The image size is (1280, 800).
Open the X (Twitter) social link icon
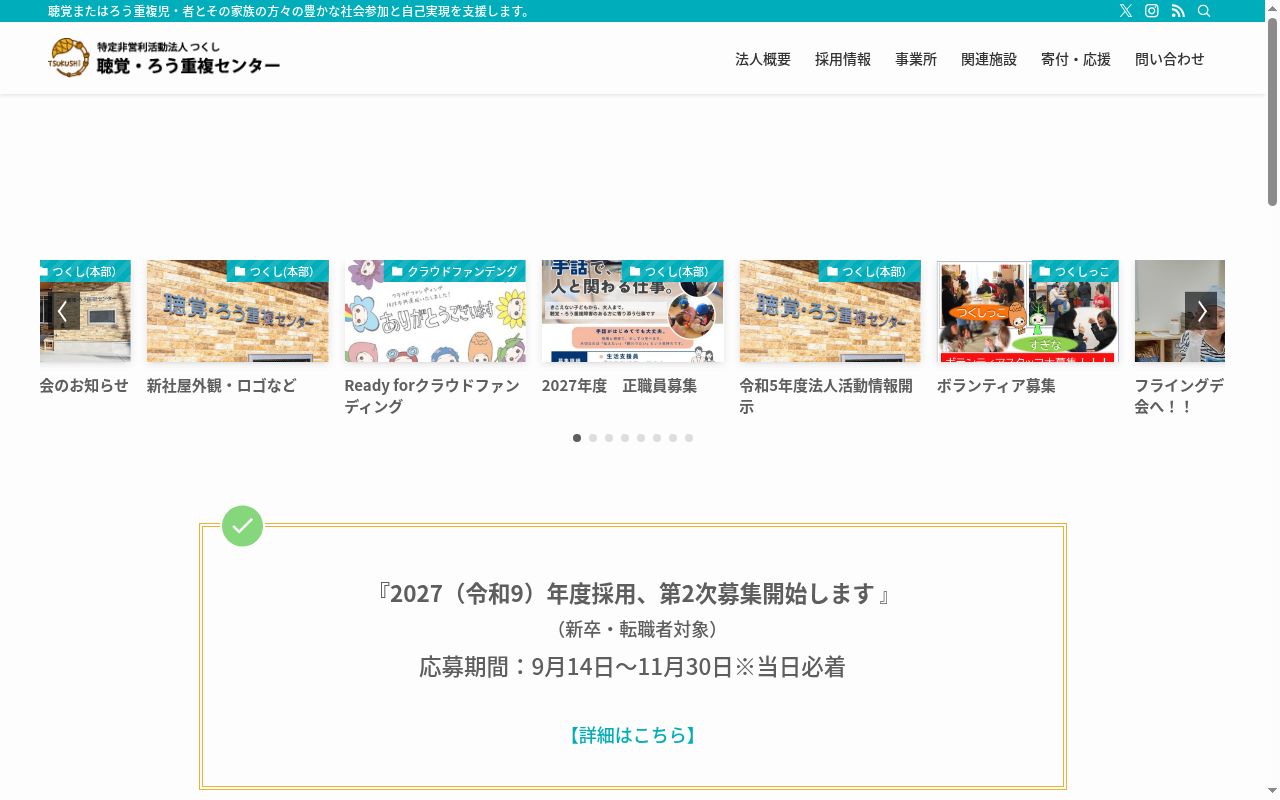point(1126,11)
